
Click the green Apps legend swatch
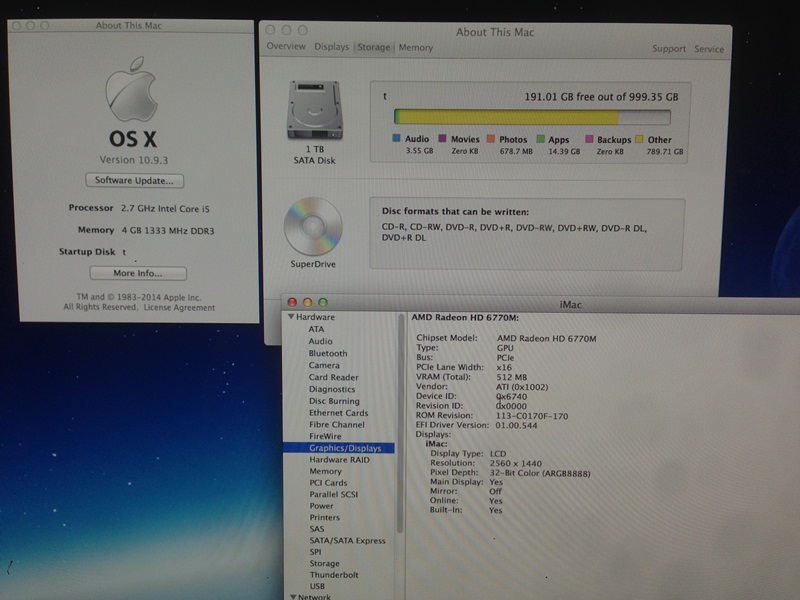coord(540,139)
